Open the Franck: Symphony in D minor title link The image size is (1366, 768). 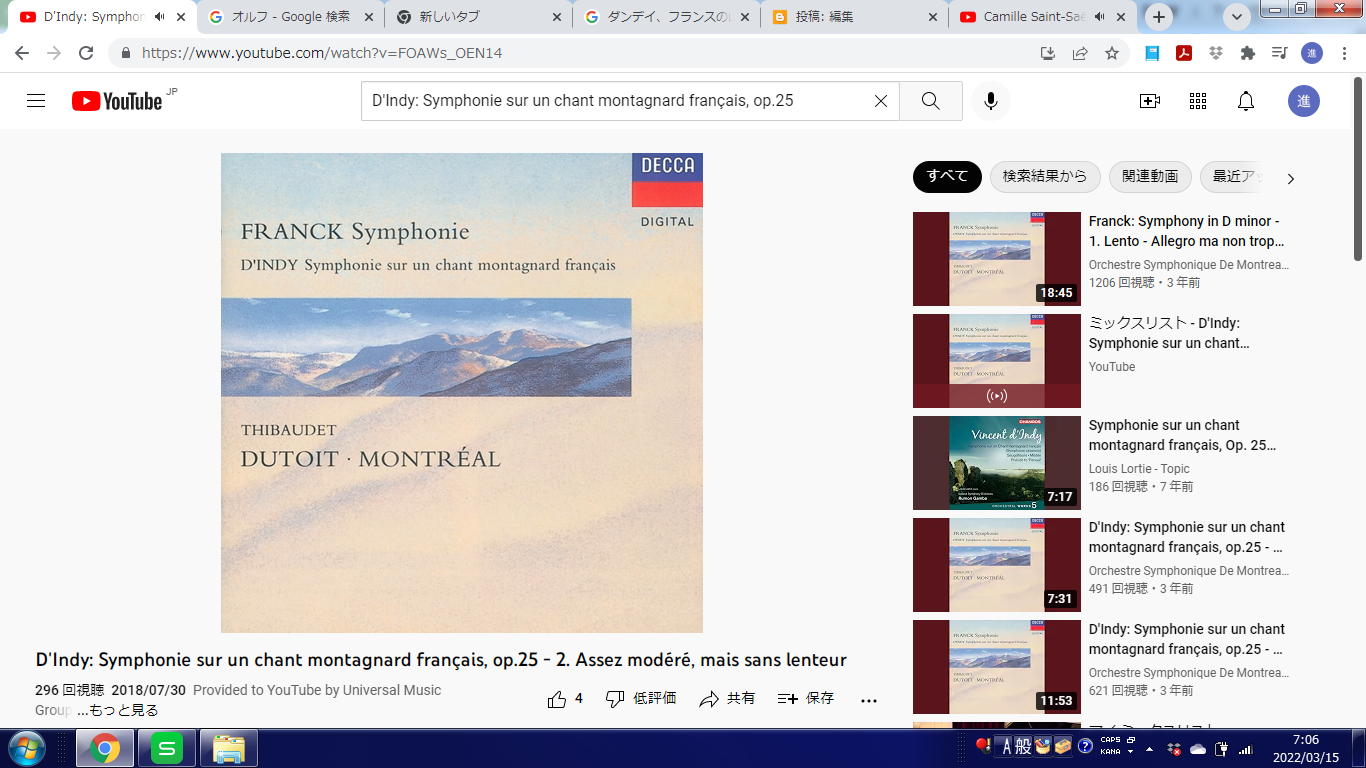click(1186, 231)
